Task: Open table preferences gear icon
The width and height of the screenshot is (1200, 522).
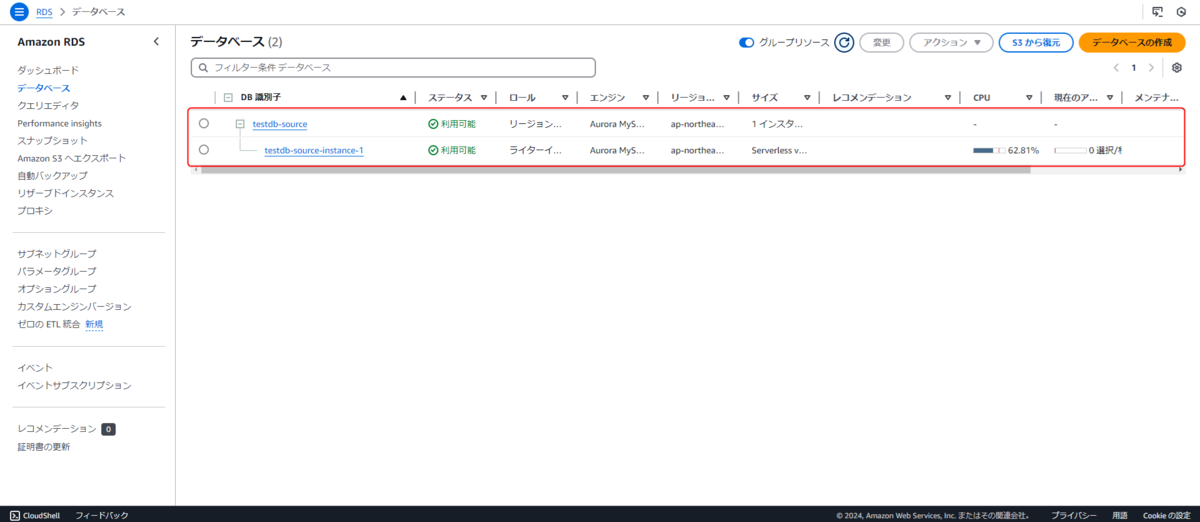Action: [1177, 68]
